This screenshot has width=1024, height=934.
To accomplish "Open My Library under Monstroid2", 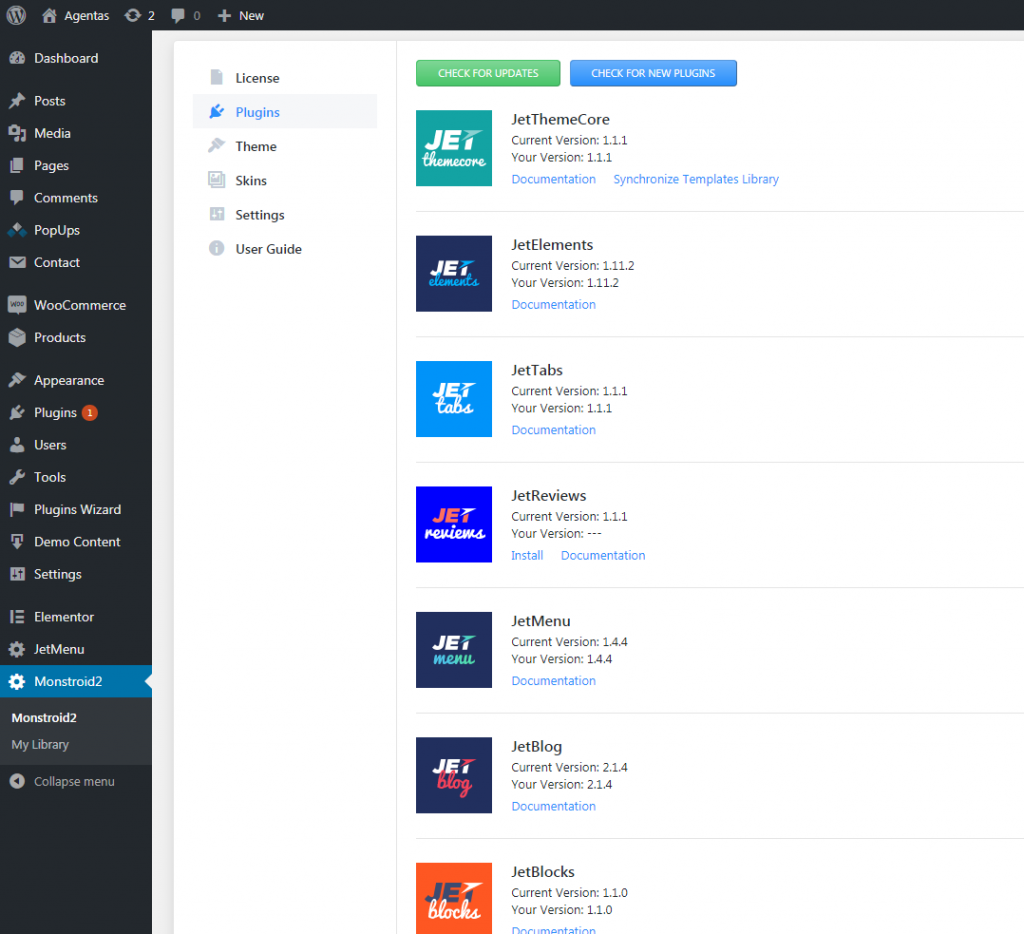I will point(39,744).
